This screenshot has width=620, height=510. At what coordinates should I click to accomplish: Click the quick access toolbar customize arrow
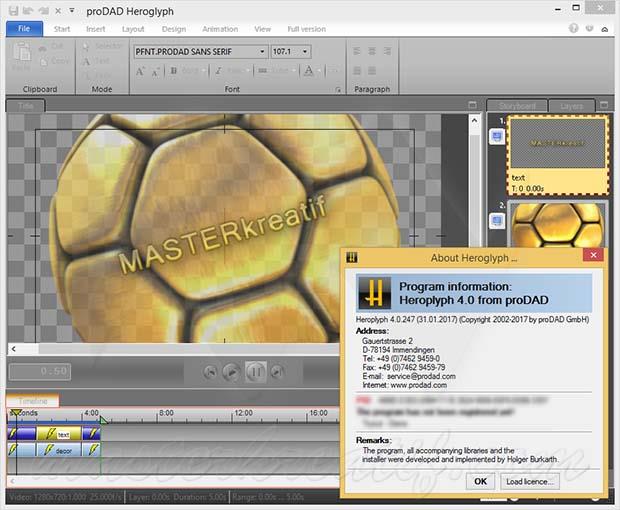tap(72, 10)
